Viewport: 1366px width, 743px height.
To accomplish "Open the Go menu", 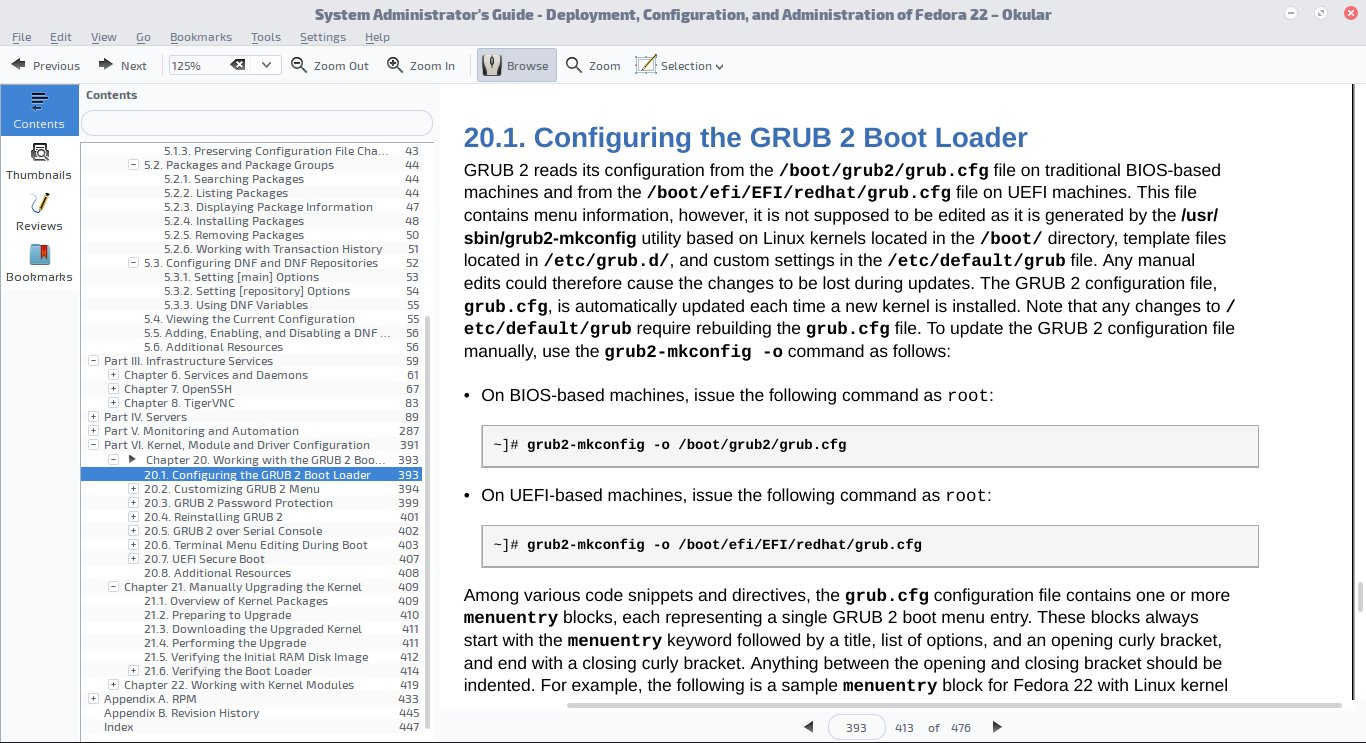I will 143,37.
